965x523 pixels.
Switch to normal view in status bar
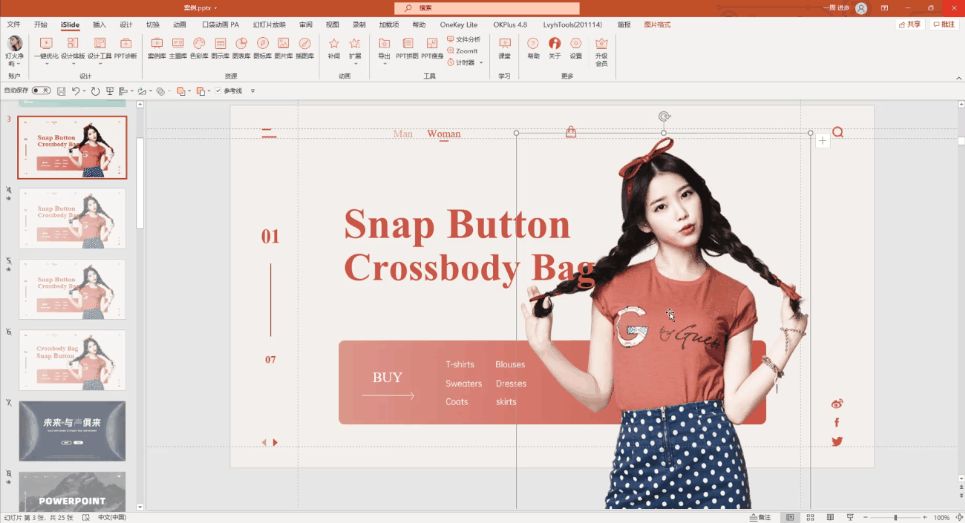(790, 517)
